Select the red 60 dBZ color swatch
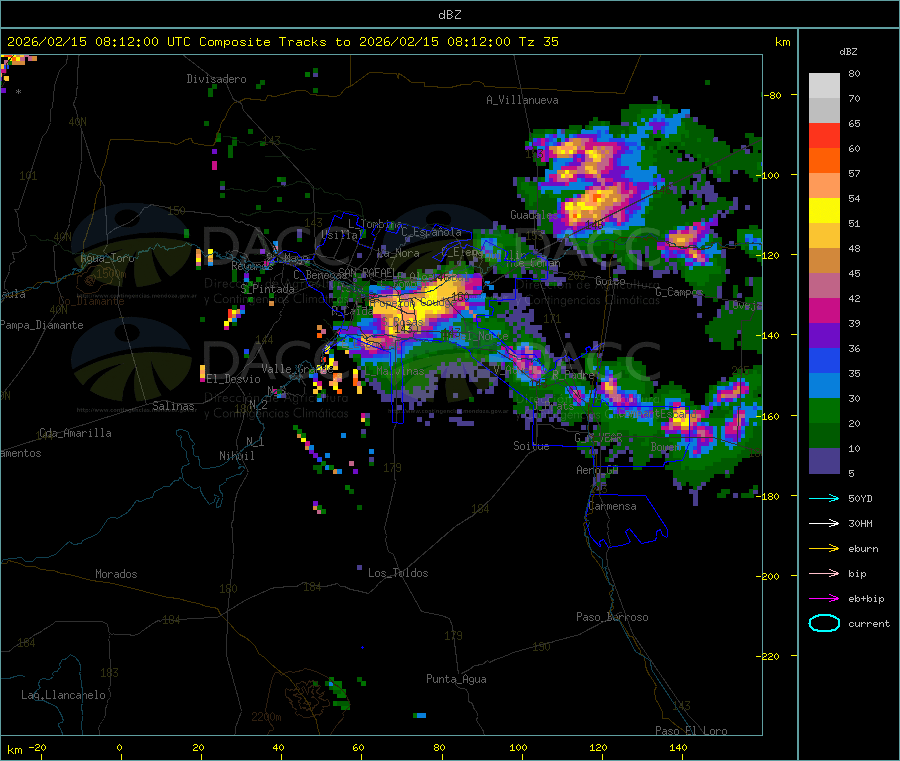Viewport: 900px width, 761px height. (824, 135)
